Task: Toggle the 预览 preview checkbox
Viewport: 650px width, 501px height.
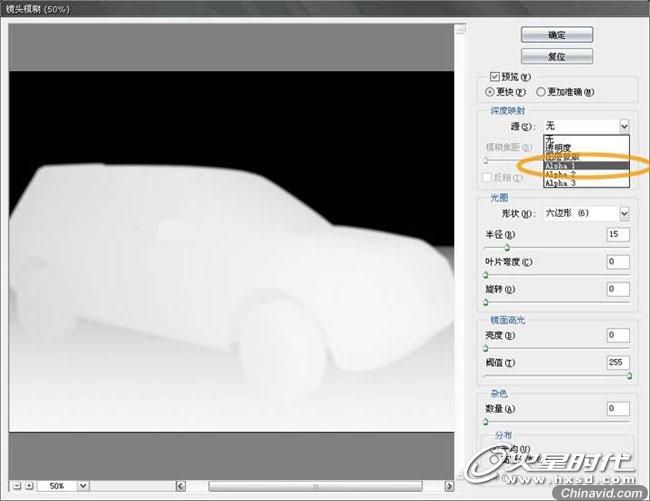Action: [494, 77]
